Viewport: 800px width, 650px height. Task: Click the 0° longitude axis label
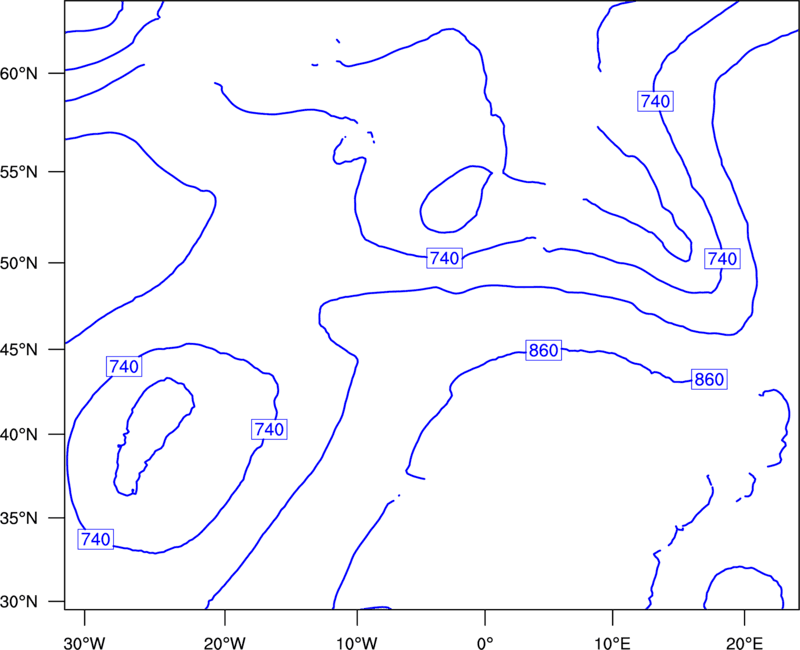[485, 643]
